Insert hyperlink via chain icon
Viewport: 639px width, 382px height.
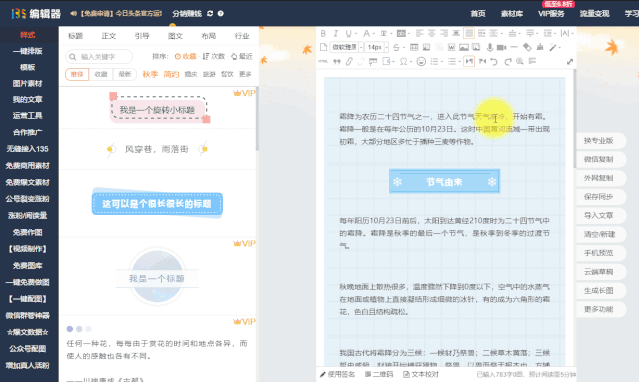[349, 61]
